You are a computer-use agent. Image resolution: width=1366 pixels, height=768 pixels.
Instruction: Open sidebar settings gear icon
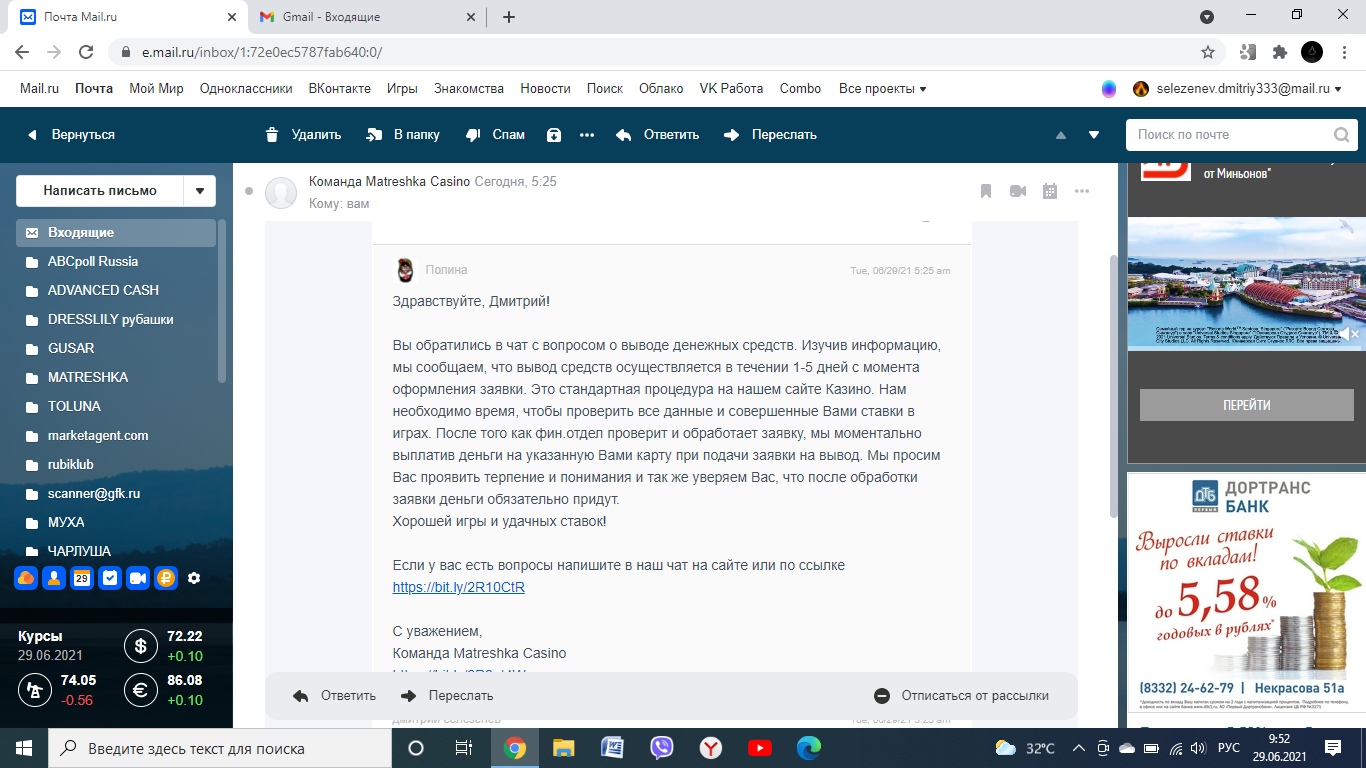point(194,578)
